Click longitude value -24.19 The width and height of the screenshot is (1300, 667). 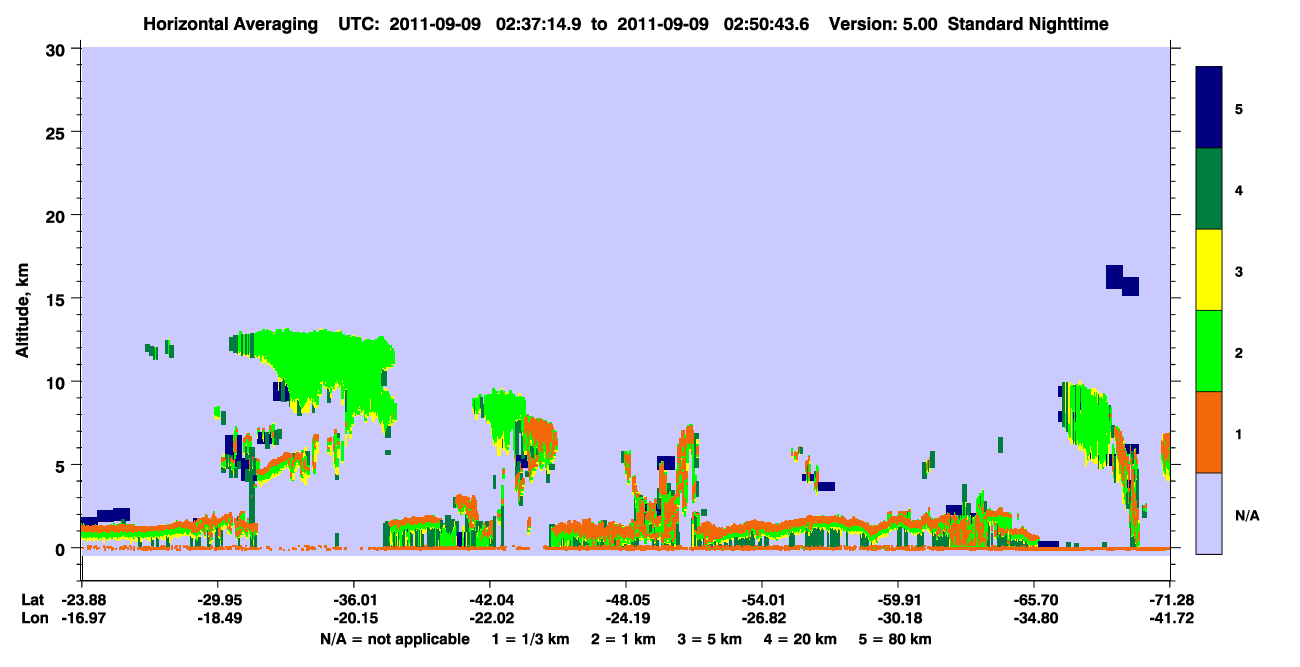[625, 618]
